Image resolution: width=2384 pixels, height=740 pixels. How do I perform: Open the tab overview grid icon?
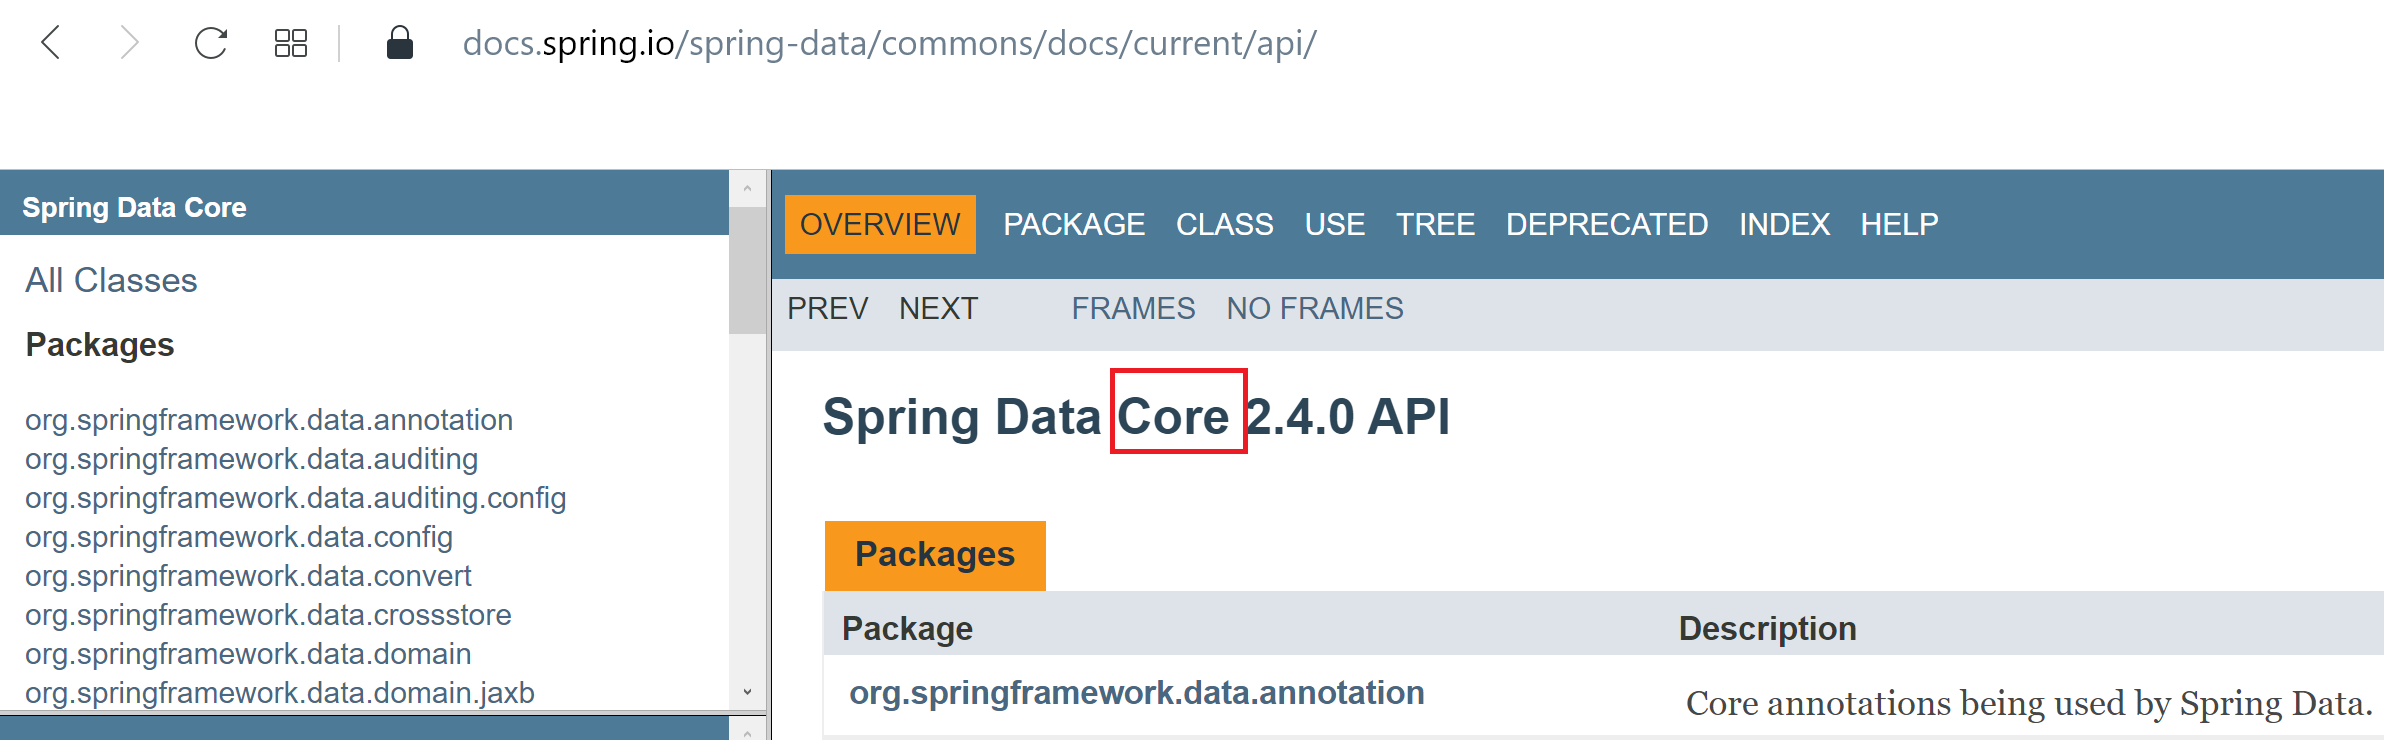289,43
